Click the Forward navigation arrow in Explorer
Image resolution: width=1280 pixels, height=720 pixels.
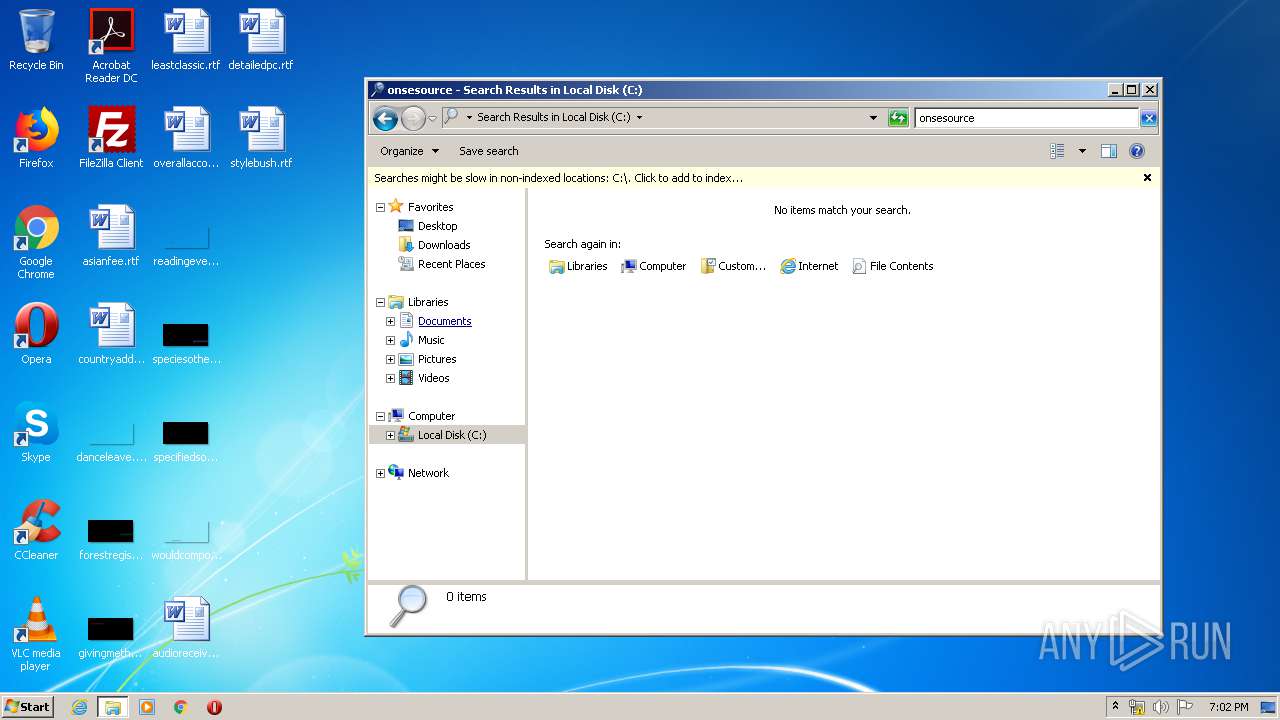(413, 118)
